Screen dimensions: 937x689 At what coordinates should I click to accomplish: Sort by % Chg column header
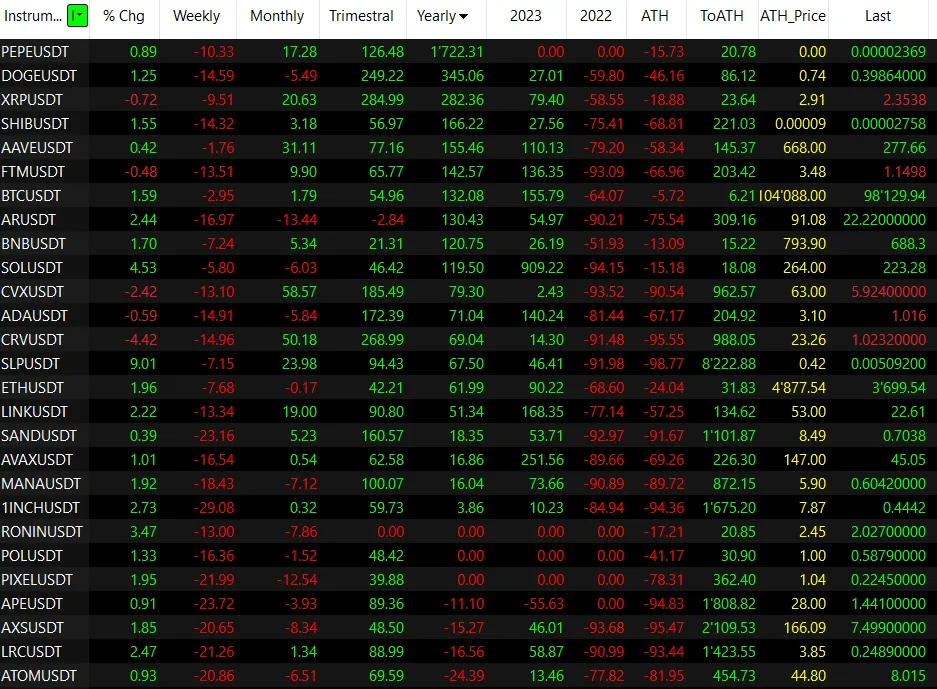[x=124, y=16]
